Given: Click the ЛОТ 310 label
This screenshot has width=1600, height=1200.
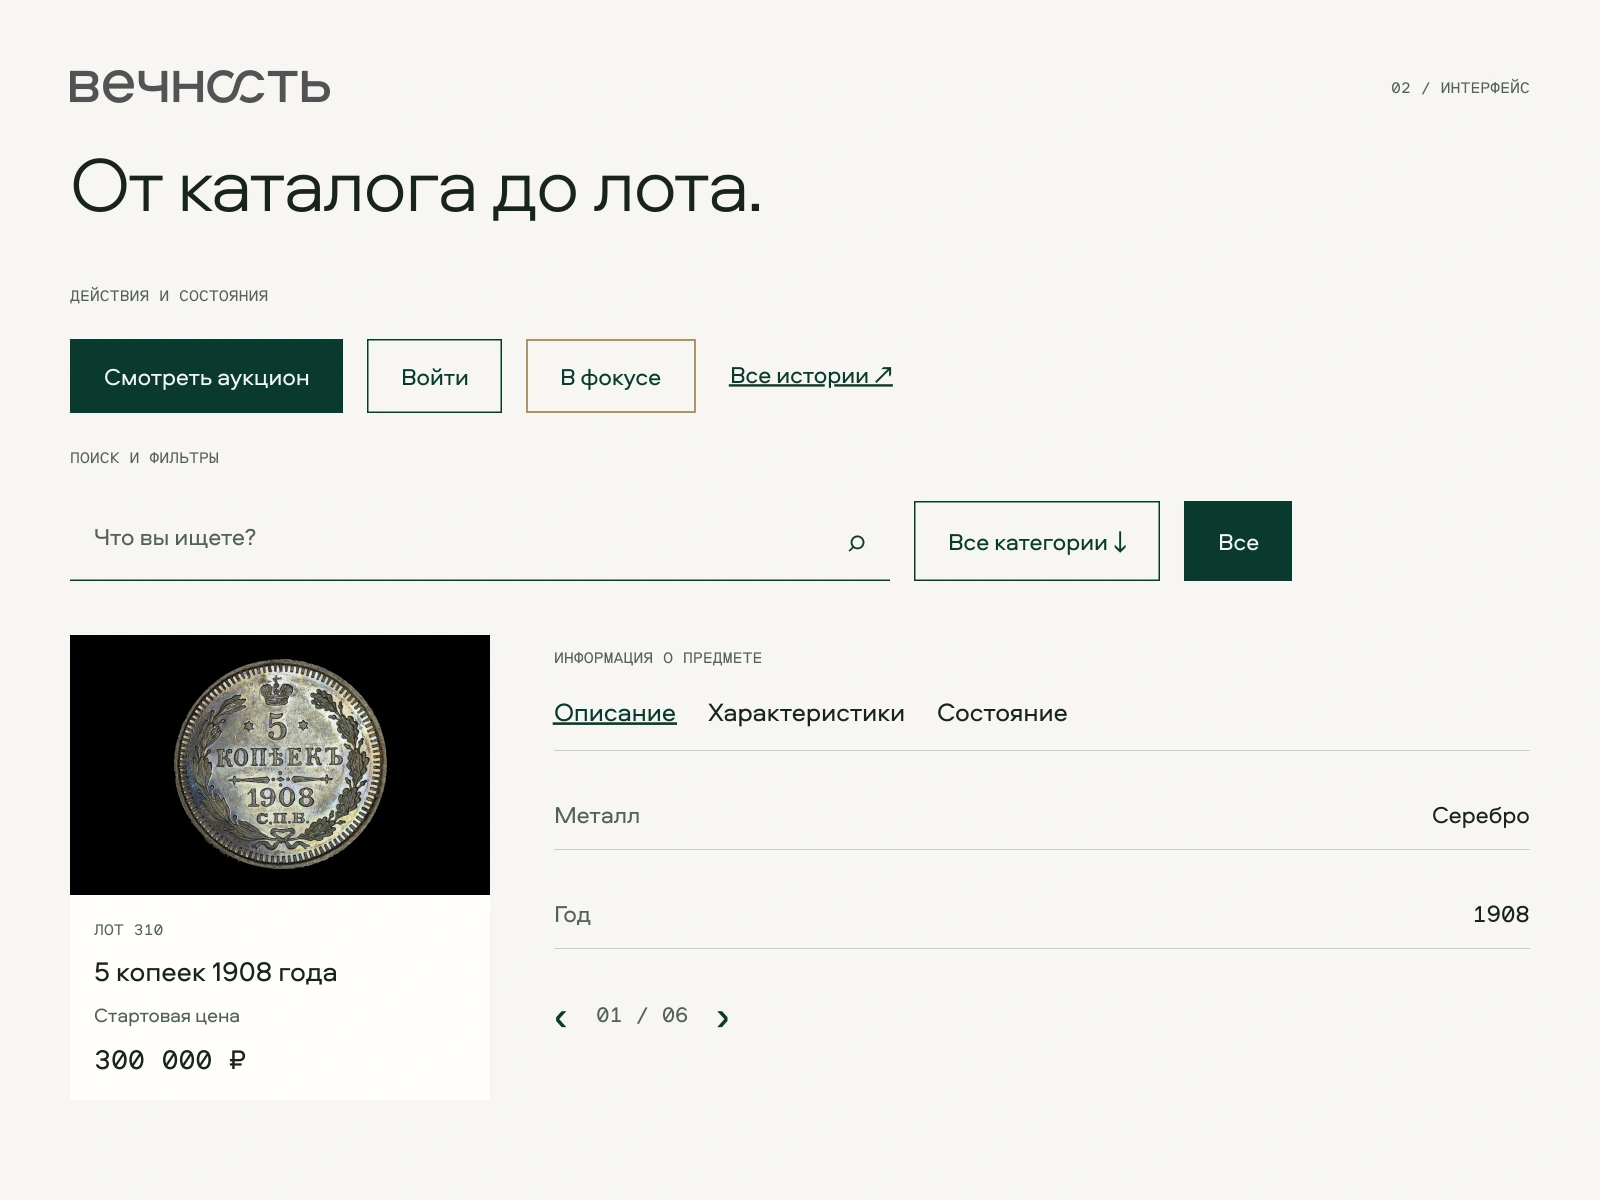Looking at the screenshot, I should (x=129, y=930).
